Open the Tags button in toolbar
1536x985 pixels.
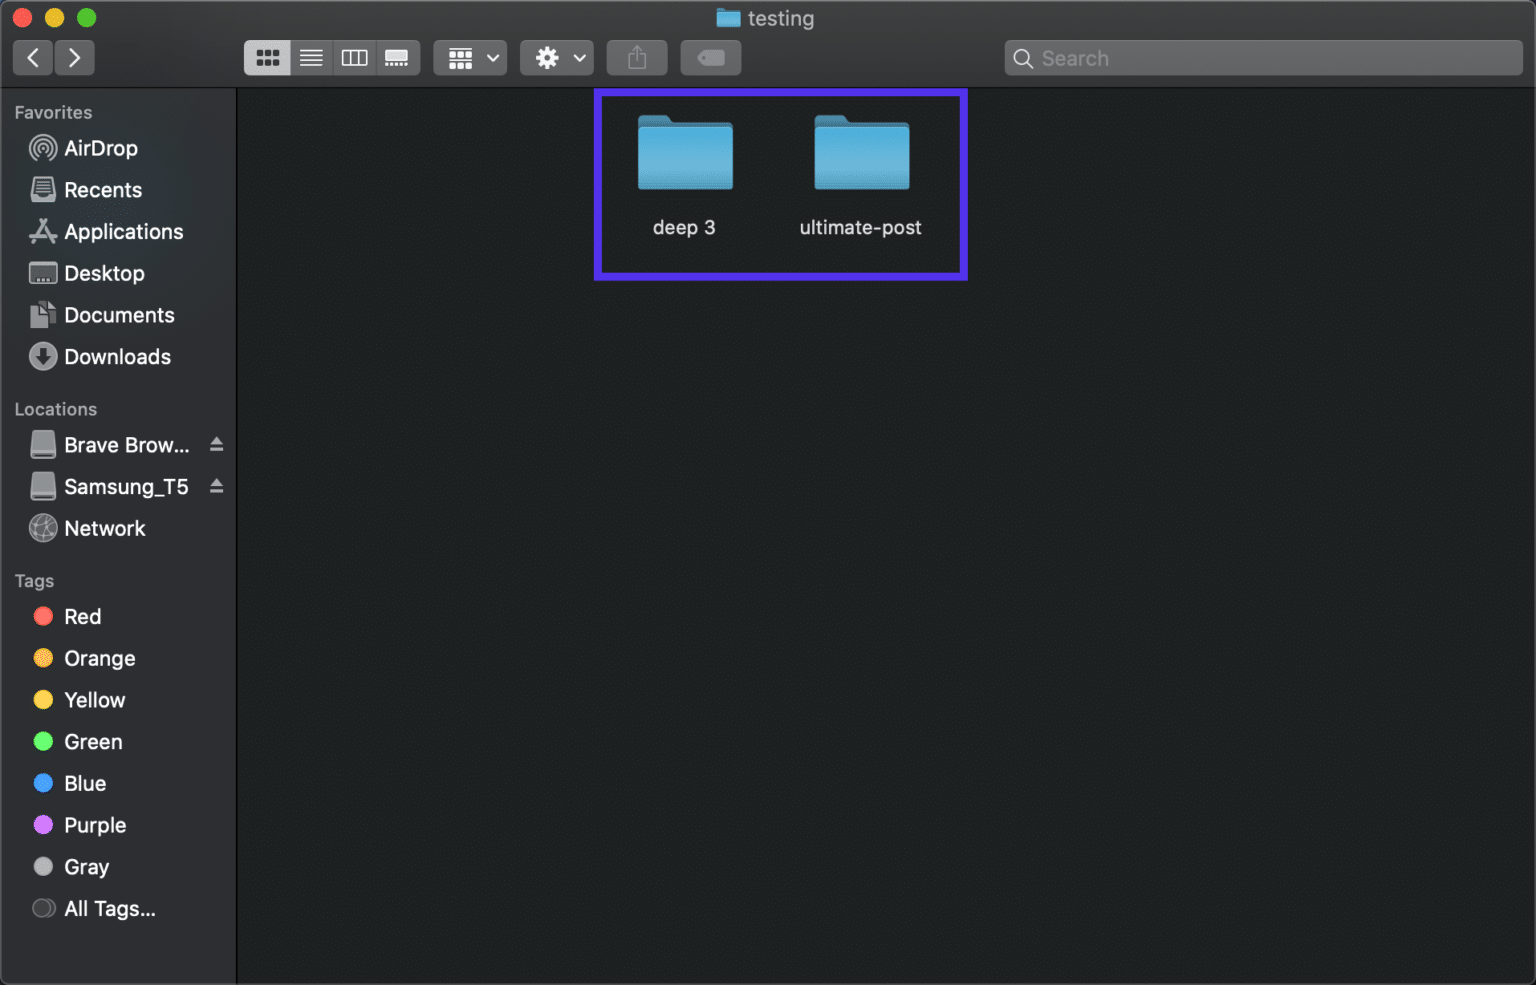(710, 57)
